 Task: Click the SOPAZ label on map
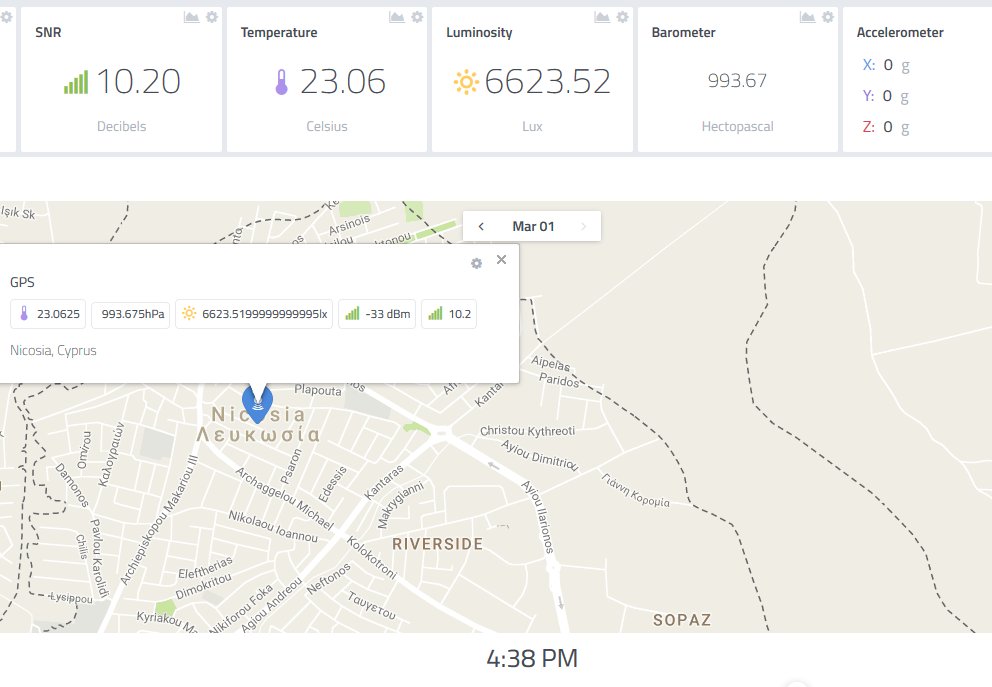682,620
